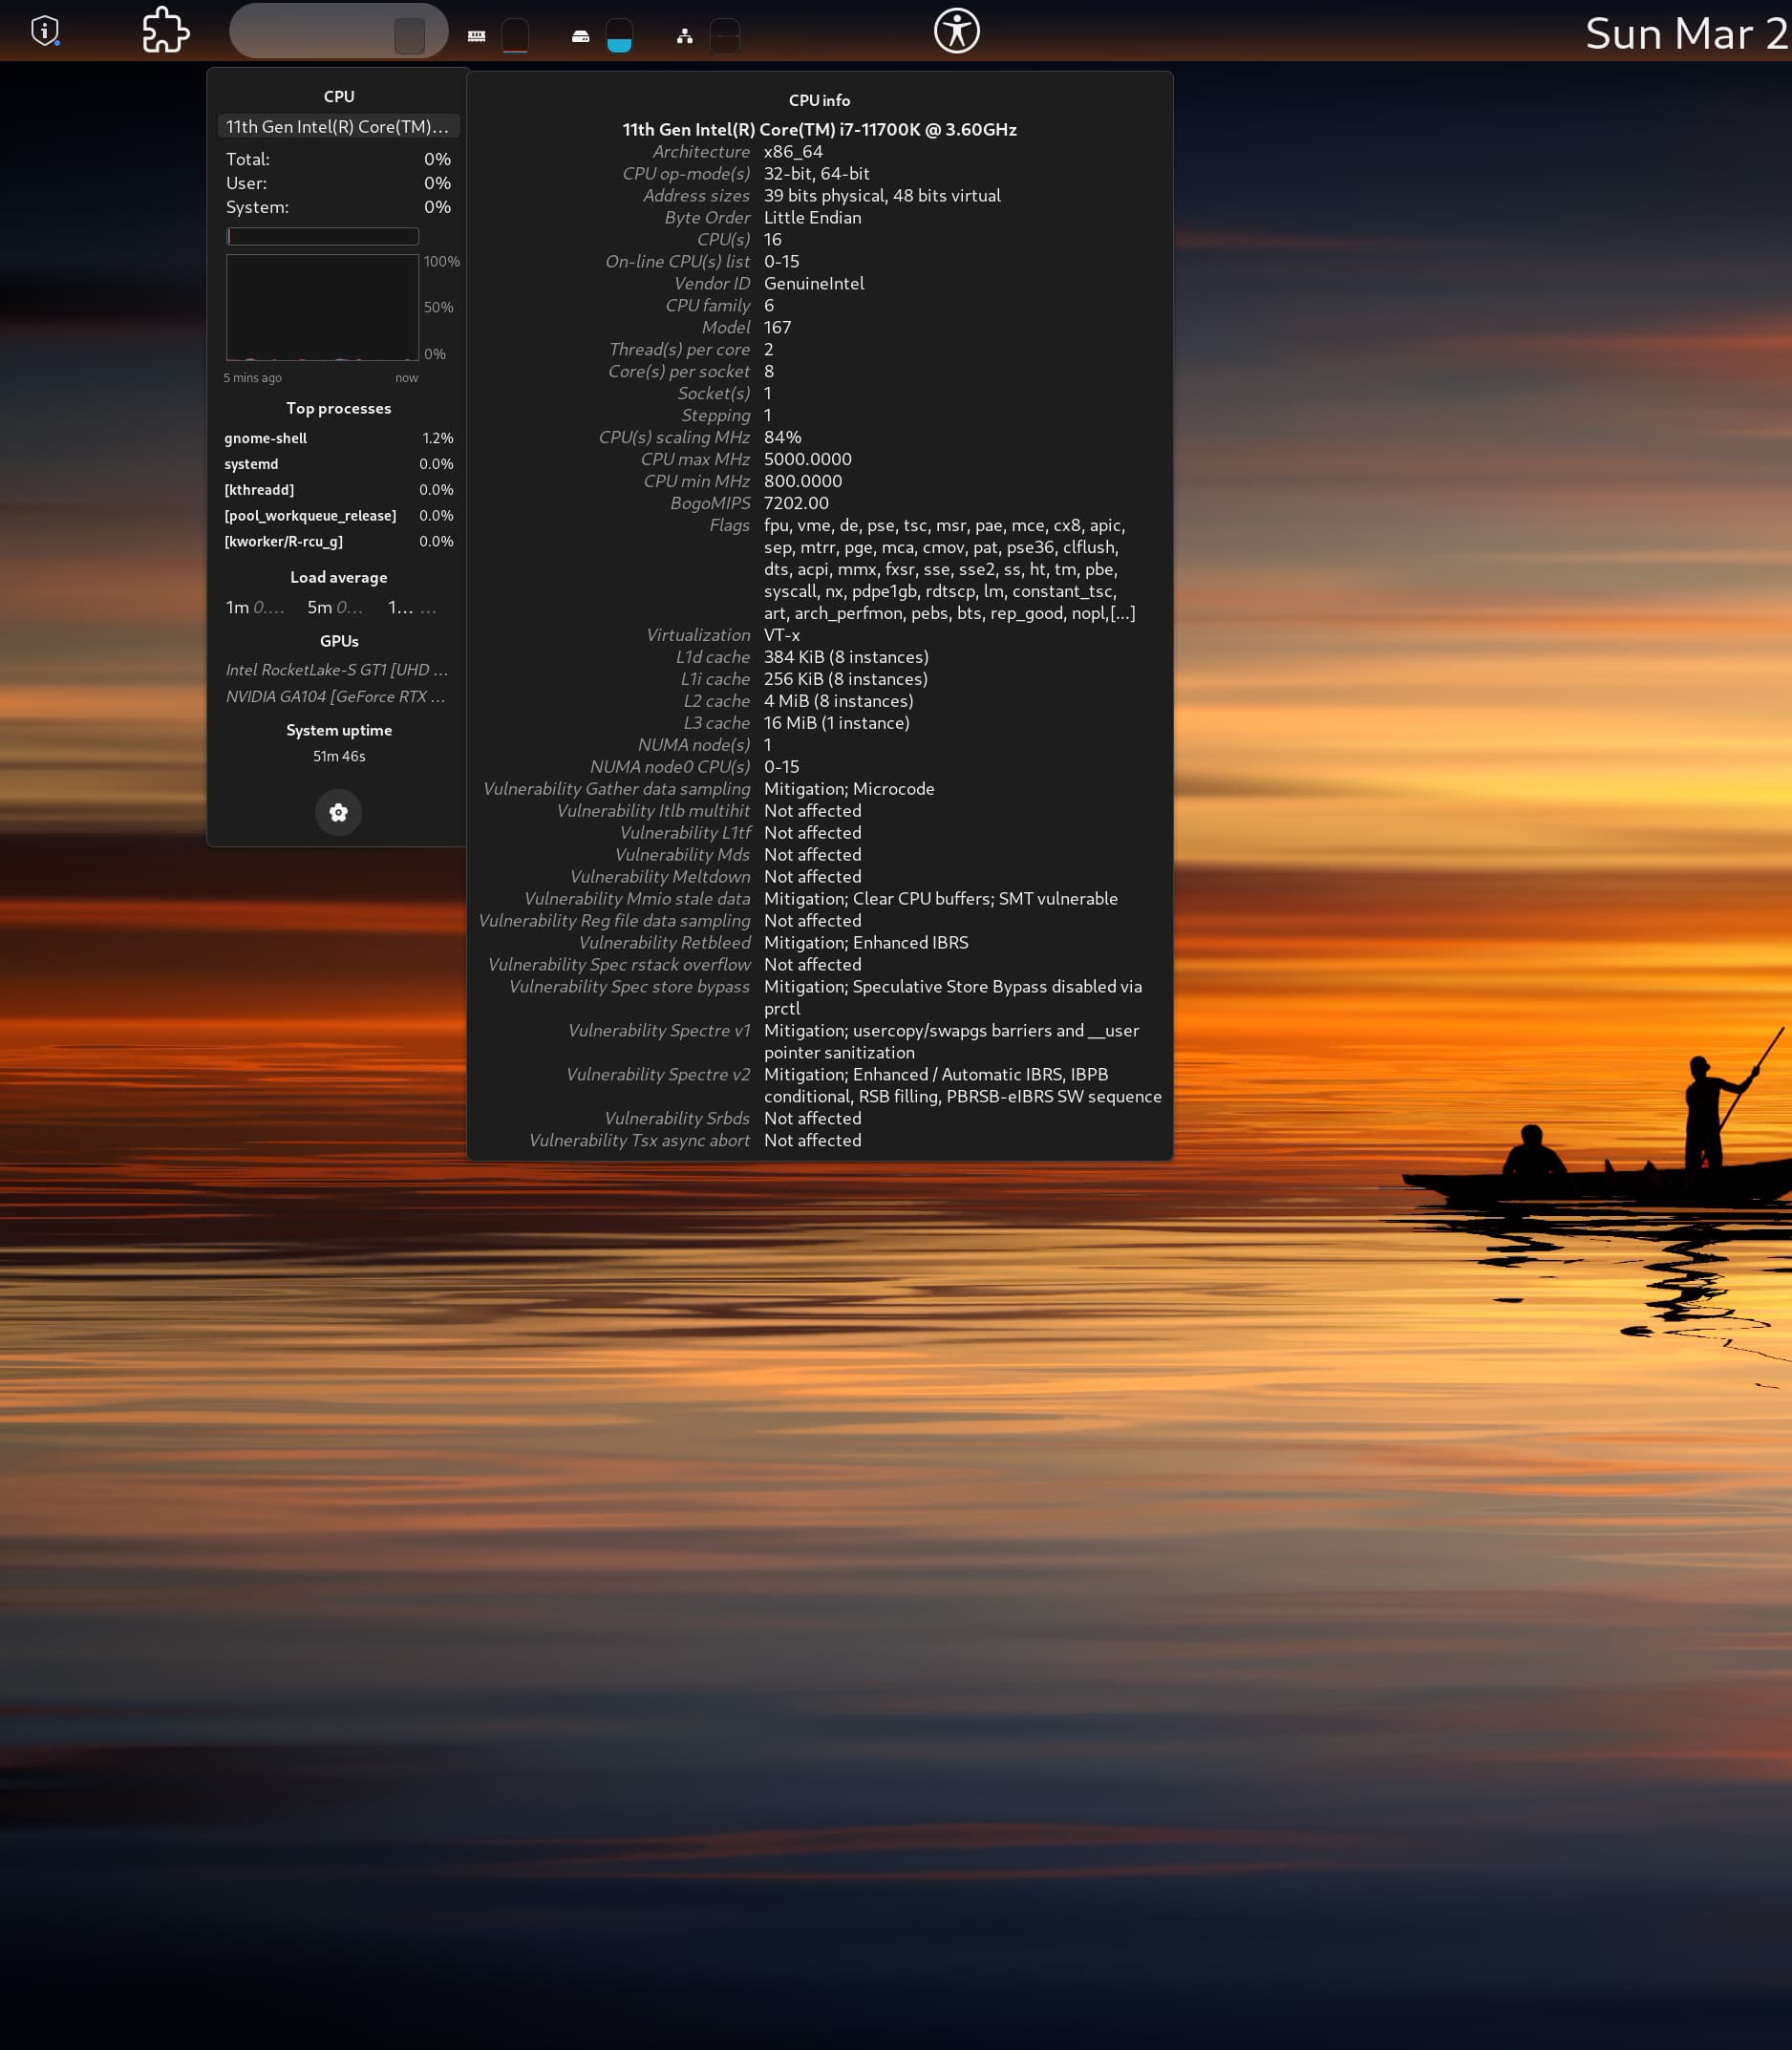Expand the NVIDIA GA104 GeForce GPU entry
Screen dimensions: 1792x2050
pos(337,696)
